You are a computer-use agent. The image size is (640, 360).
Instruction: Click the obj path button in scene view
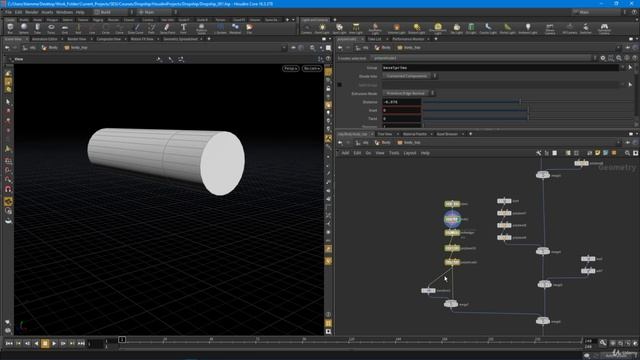point(29,48)
